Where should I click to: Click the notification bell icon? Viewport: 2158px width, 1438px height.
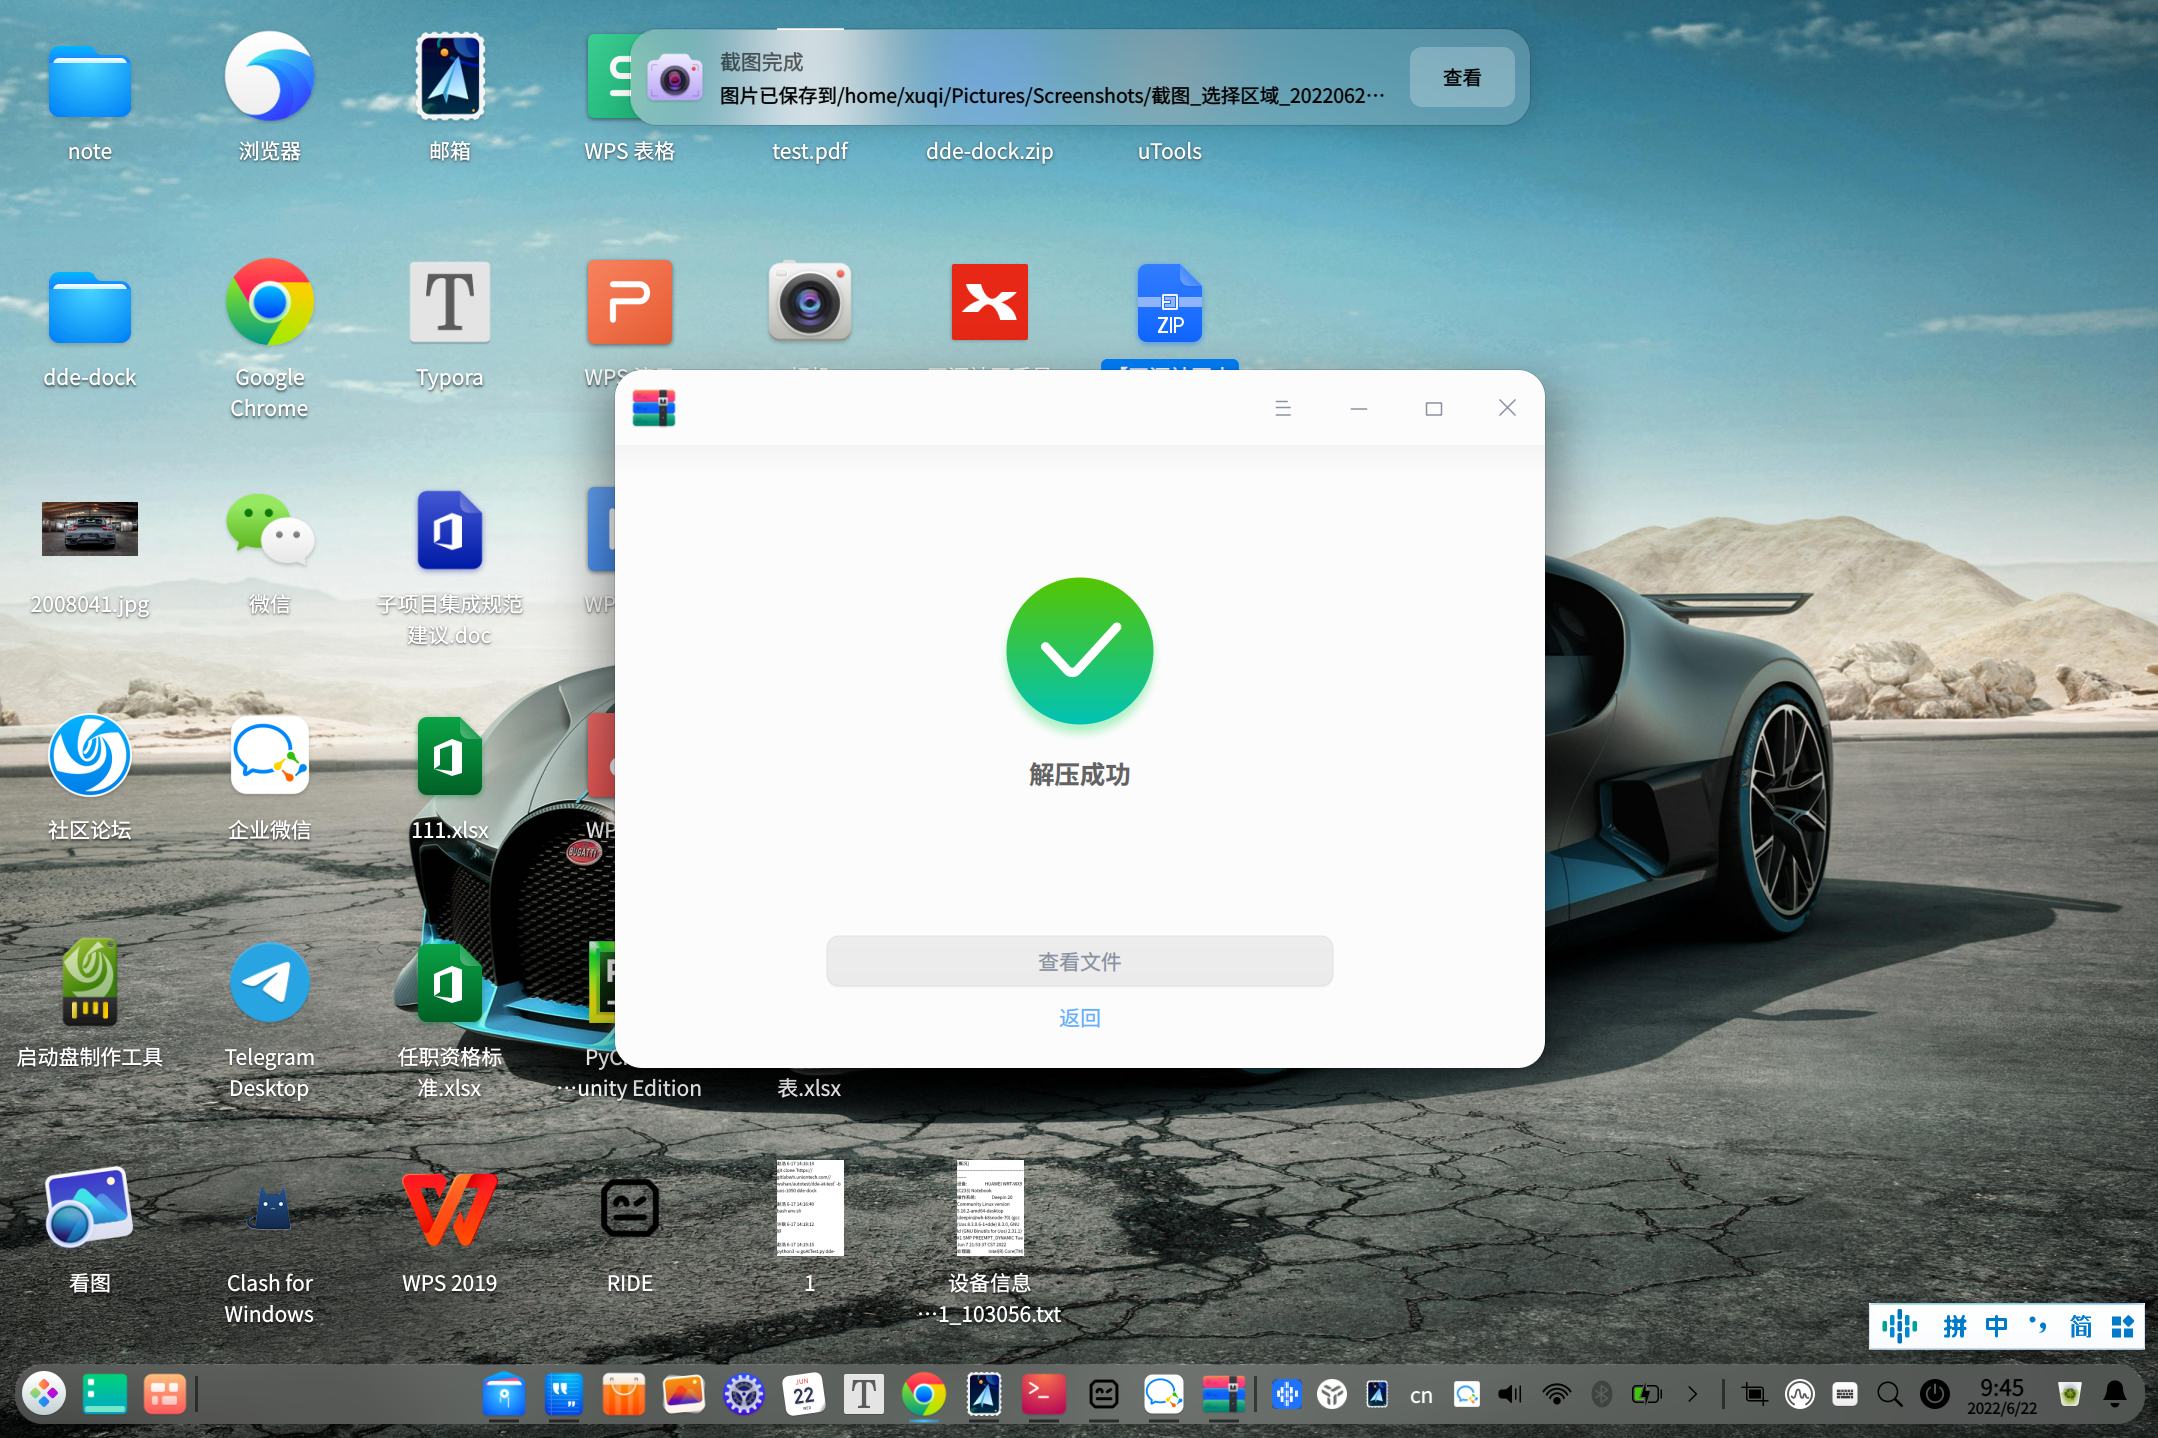point(2115,1394)
